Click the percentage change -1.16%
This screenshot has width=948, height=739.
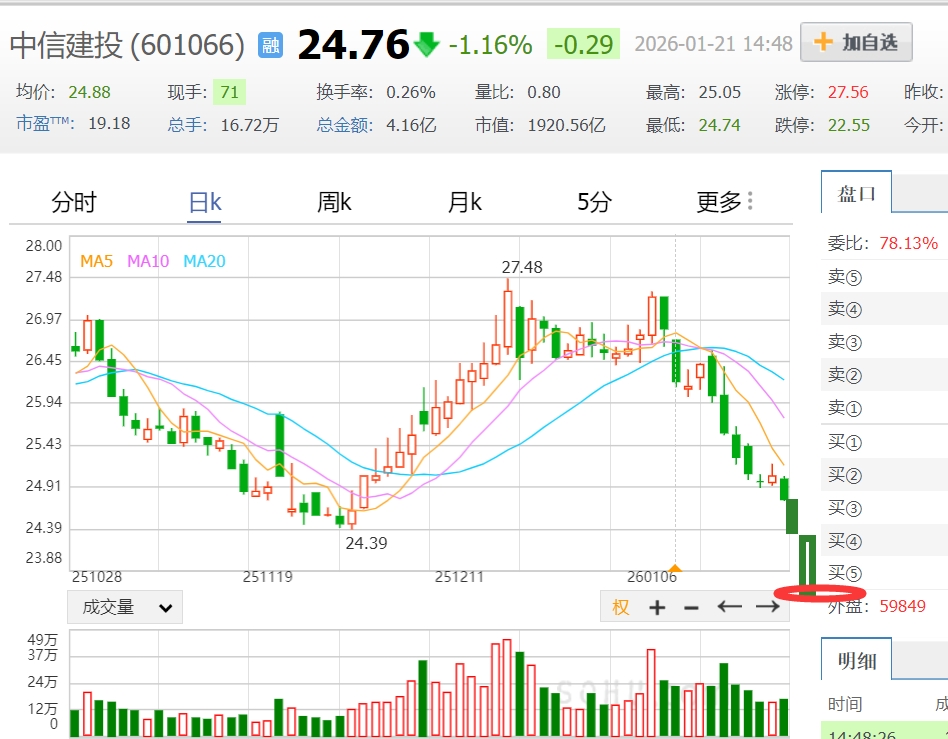point(490,45)
